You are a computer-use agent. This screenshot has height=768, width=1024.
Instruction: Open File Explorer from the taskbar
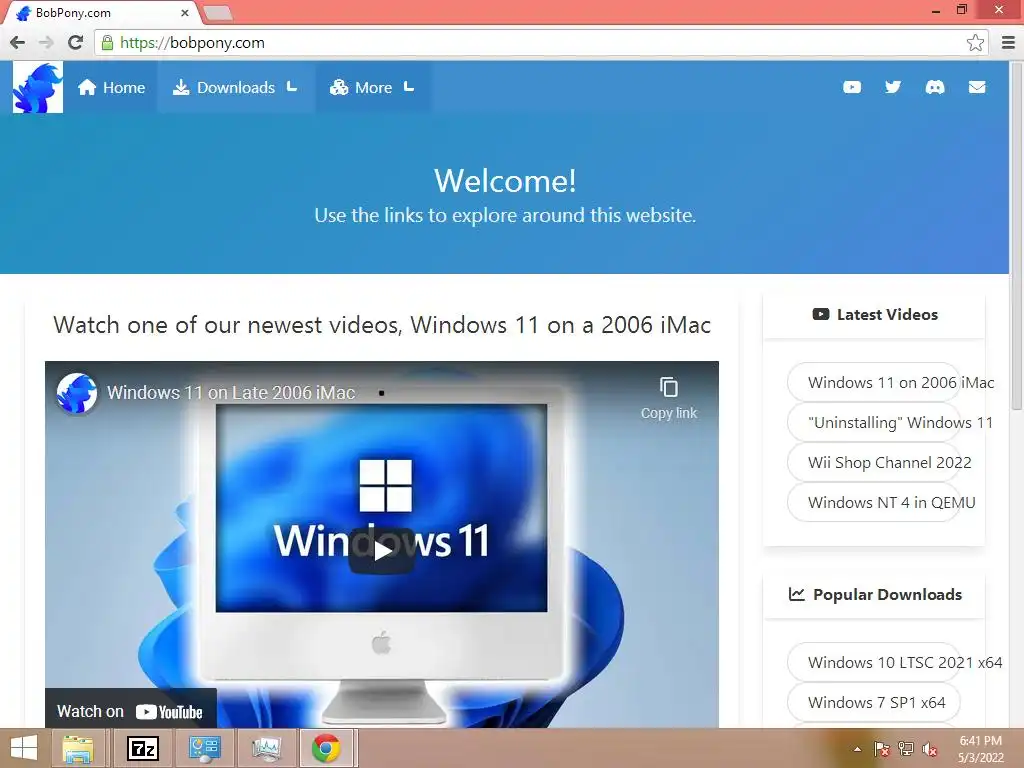pos(78,748)
